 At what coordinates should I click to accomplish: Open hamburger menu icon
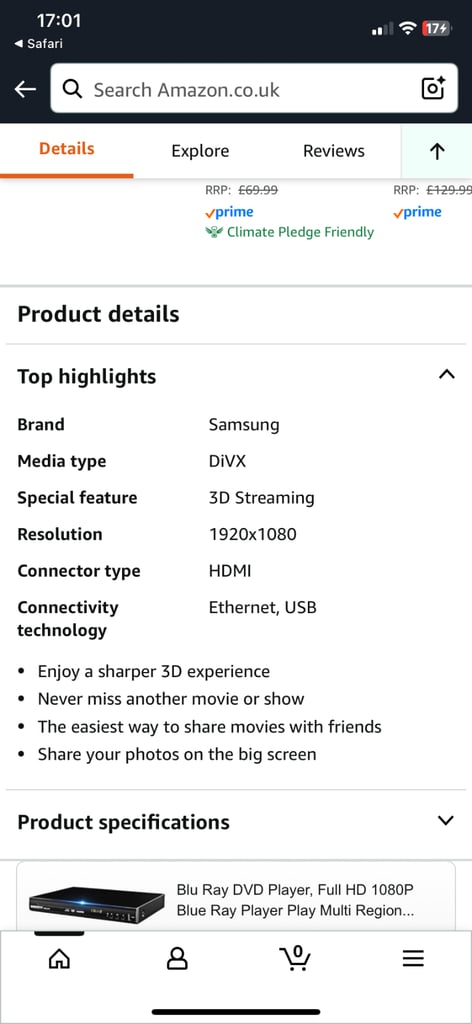413,958
